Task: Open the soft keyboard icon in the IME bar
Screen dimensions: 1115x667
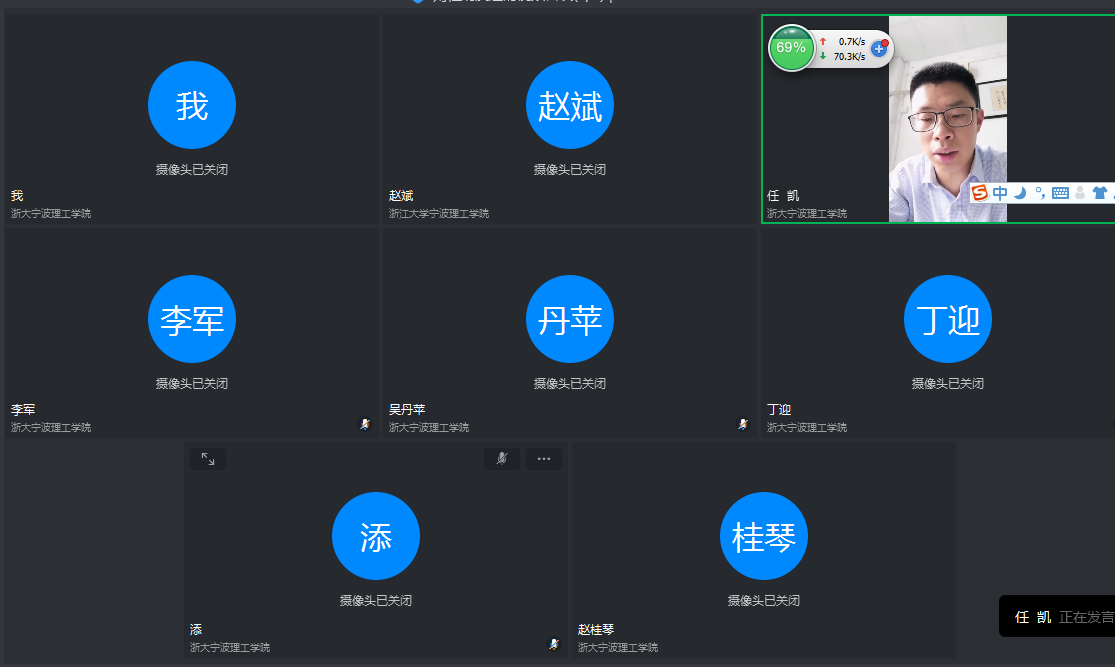Action: tap(1060, 193)
